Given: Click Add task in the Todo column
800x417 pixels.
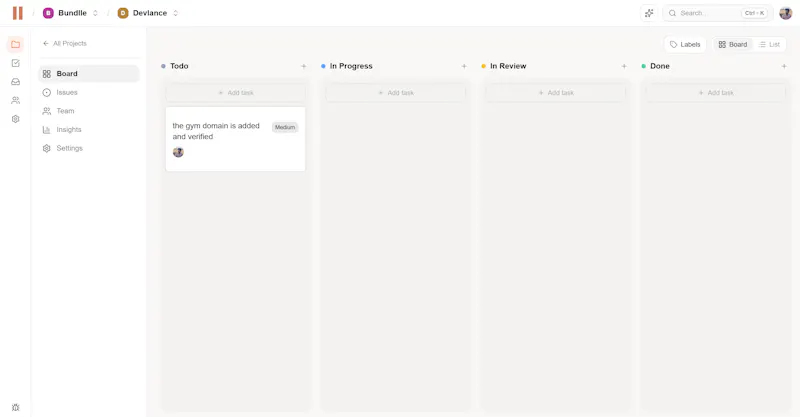Looking at the screenshot, I should click(x=236, y=93).
